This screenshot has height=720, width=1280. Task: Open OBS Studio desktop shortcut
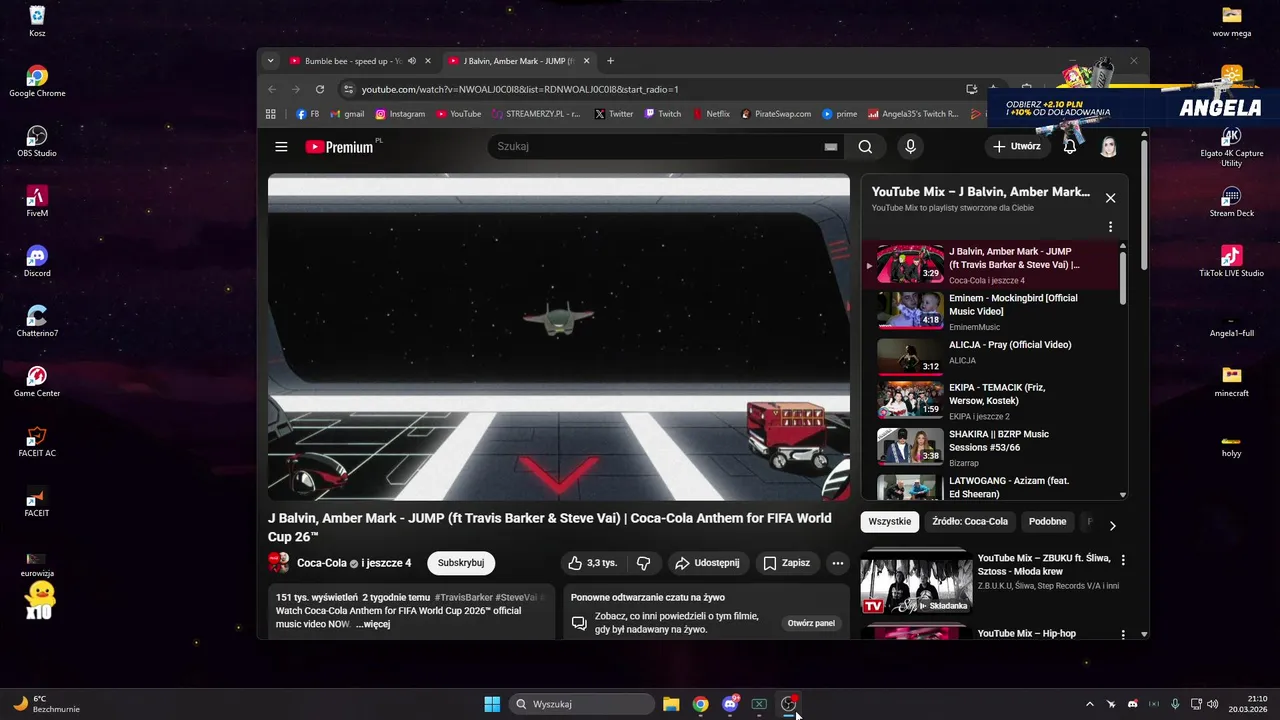[x=37, y=141]
